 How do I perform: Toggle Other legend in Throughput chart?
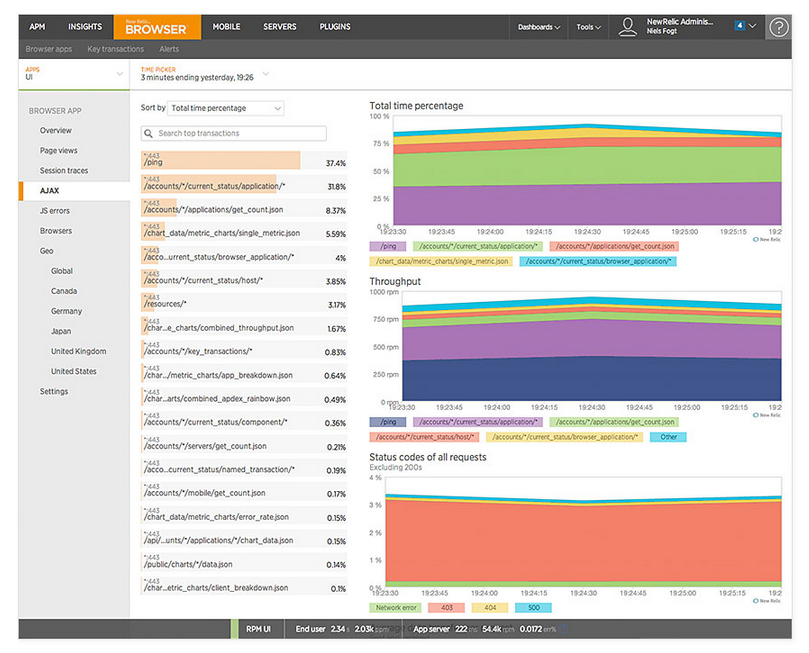click(668, 437)
